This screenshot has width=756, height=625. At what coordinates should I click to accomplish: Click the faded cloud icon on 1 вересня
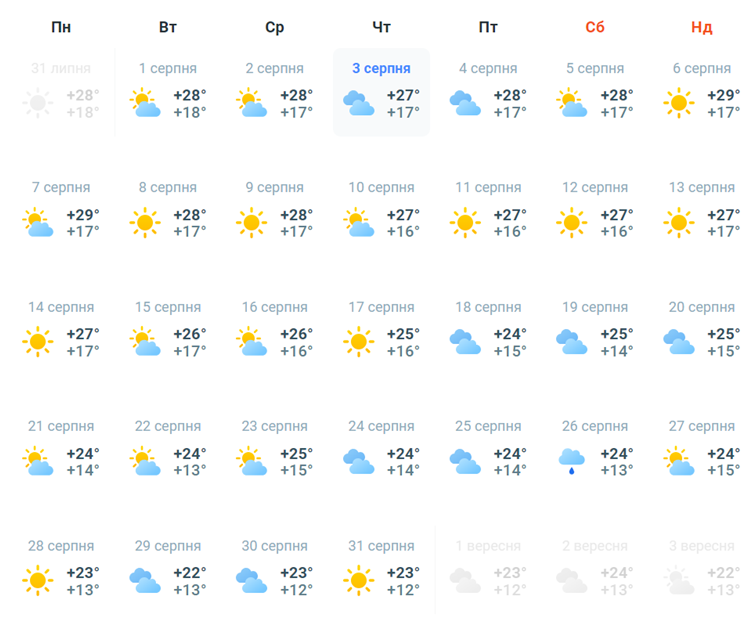tap(465, 580)
